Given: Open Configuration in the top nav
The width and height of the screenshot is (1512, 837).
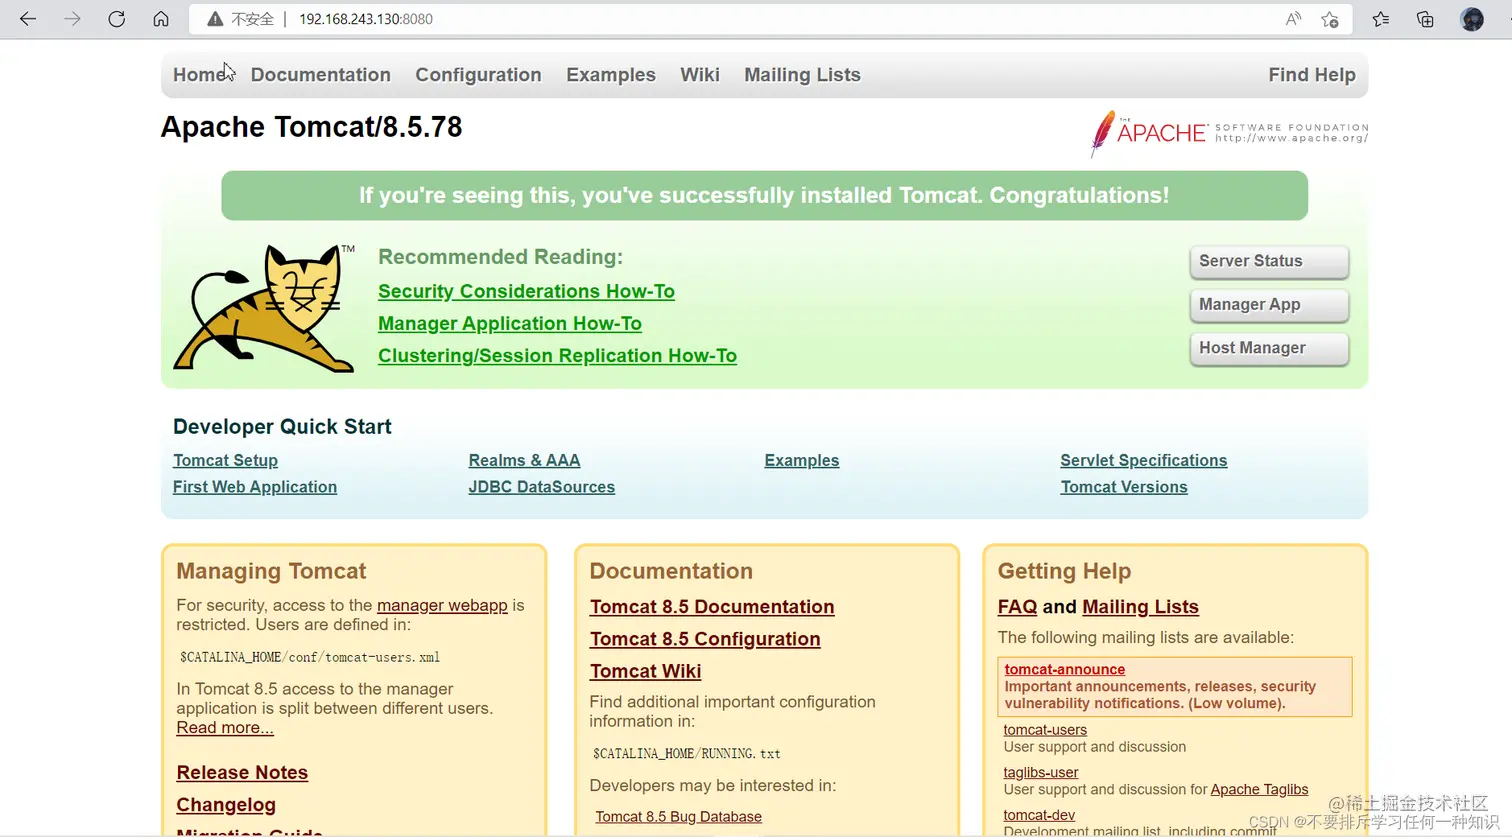Looking at the screenshot, I should point(478,75).
